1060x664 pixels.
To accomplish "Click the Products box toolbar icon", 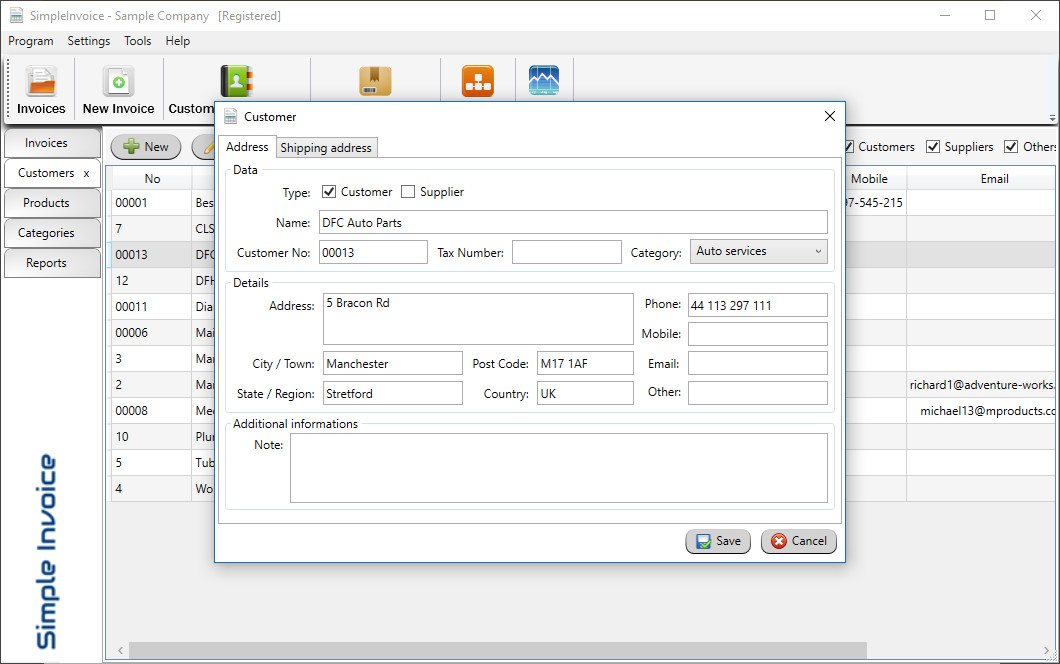I will pos(375,81).
